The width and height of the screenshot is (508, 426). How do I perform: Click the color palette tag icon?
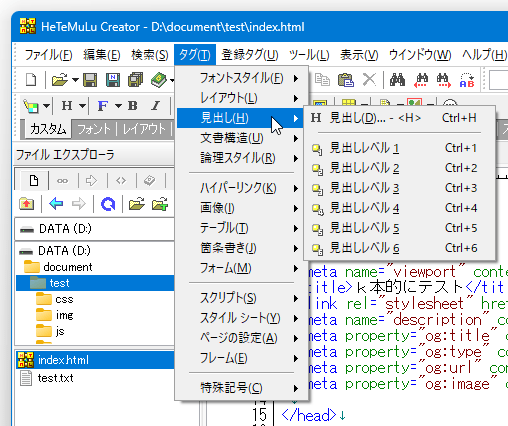pyautogui.click(x=31, y=106)
